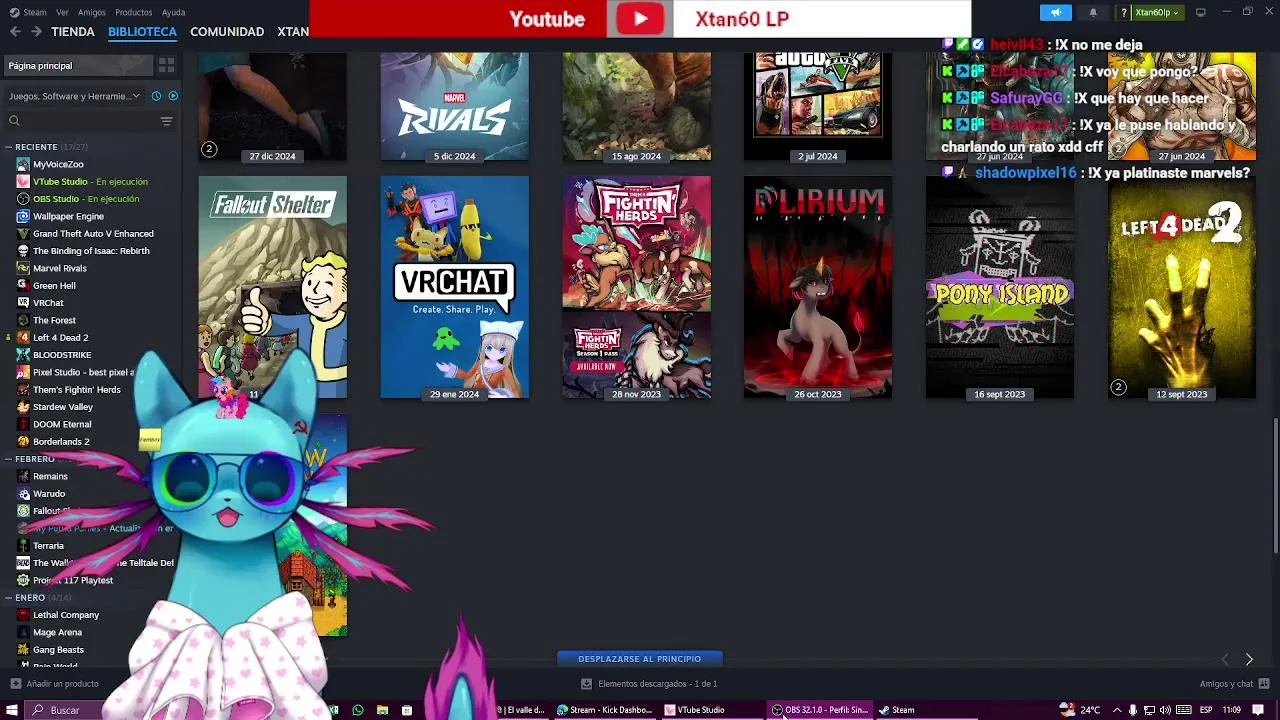
Task: Click the library search magnifier icon
Action: click(x=14, y=121)
